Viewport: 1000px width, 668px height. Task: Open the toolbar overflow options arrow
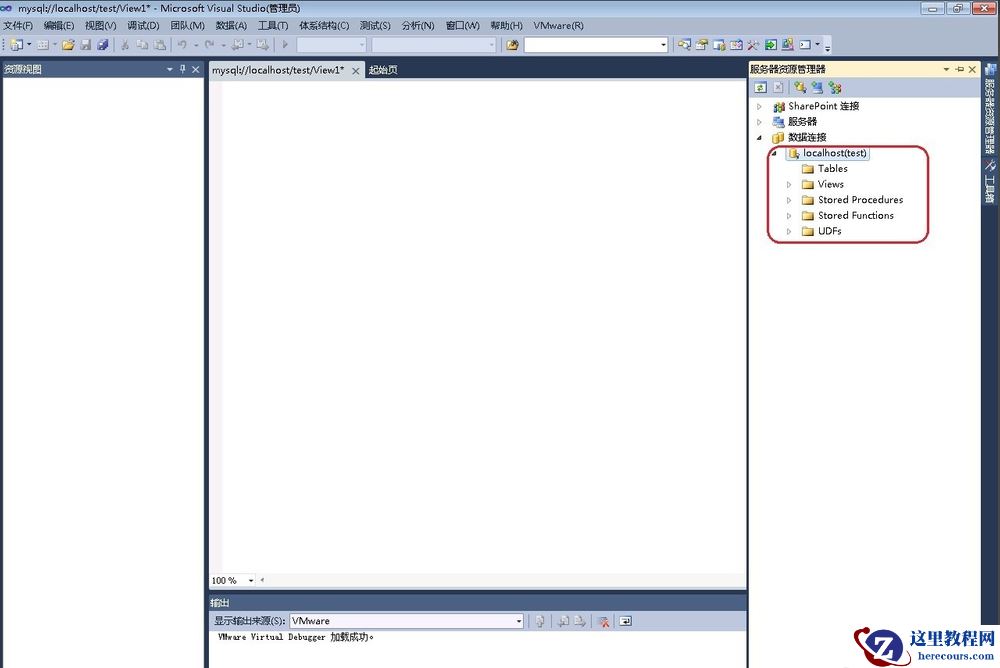(827, 46)
